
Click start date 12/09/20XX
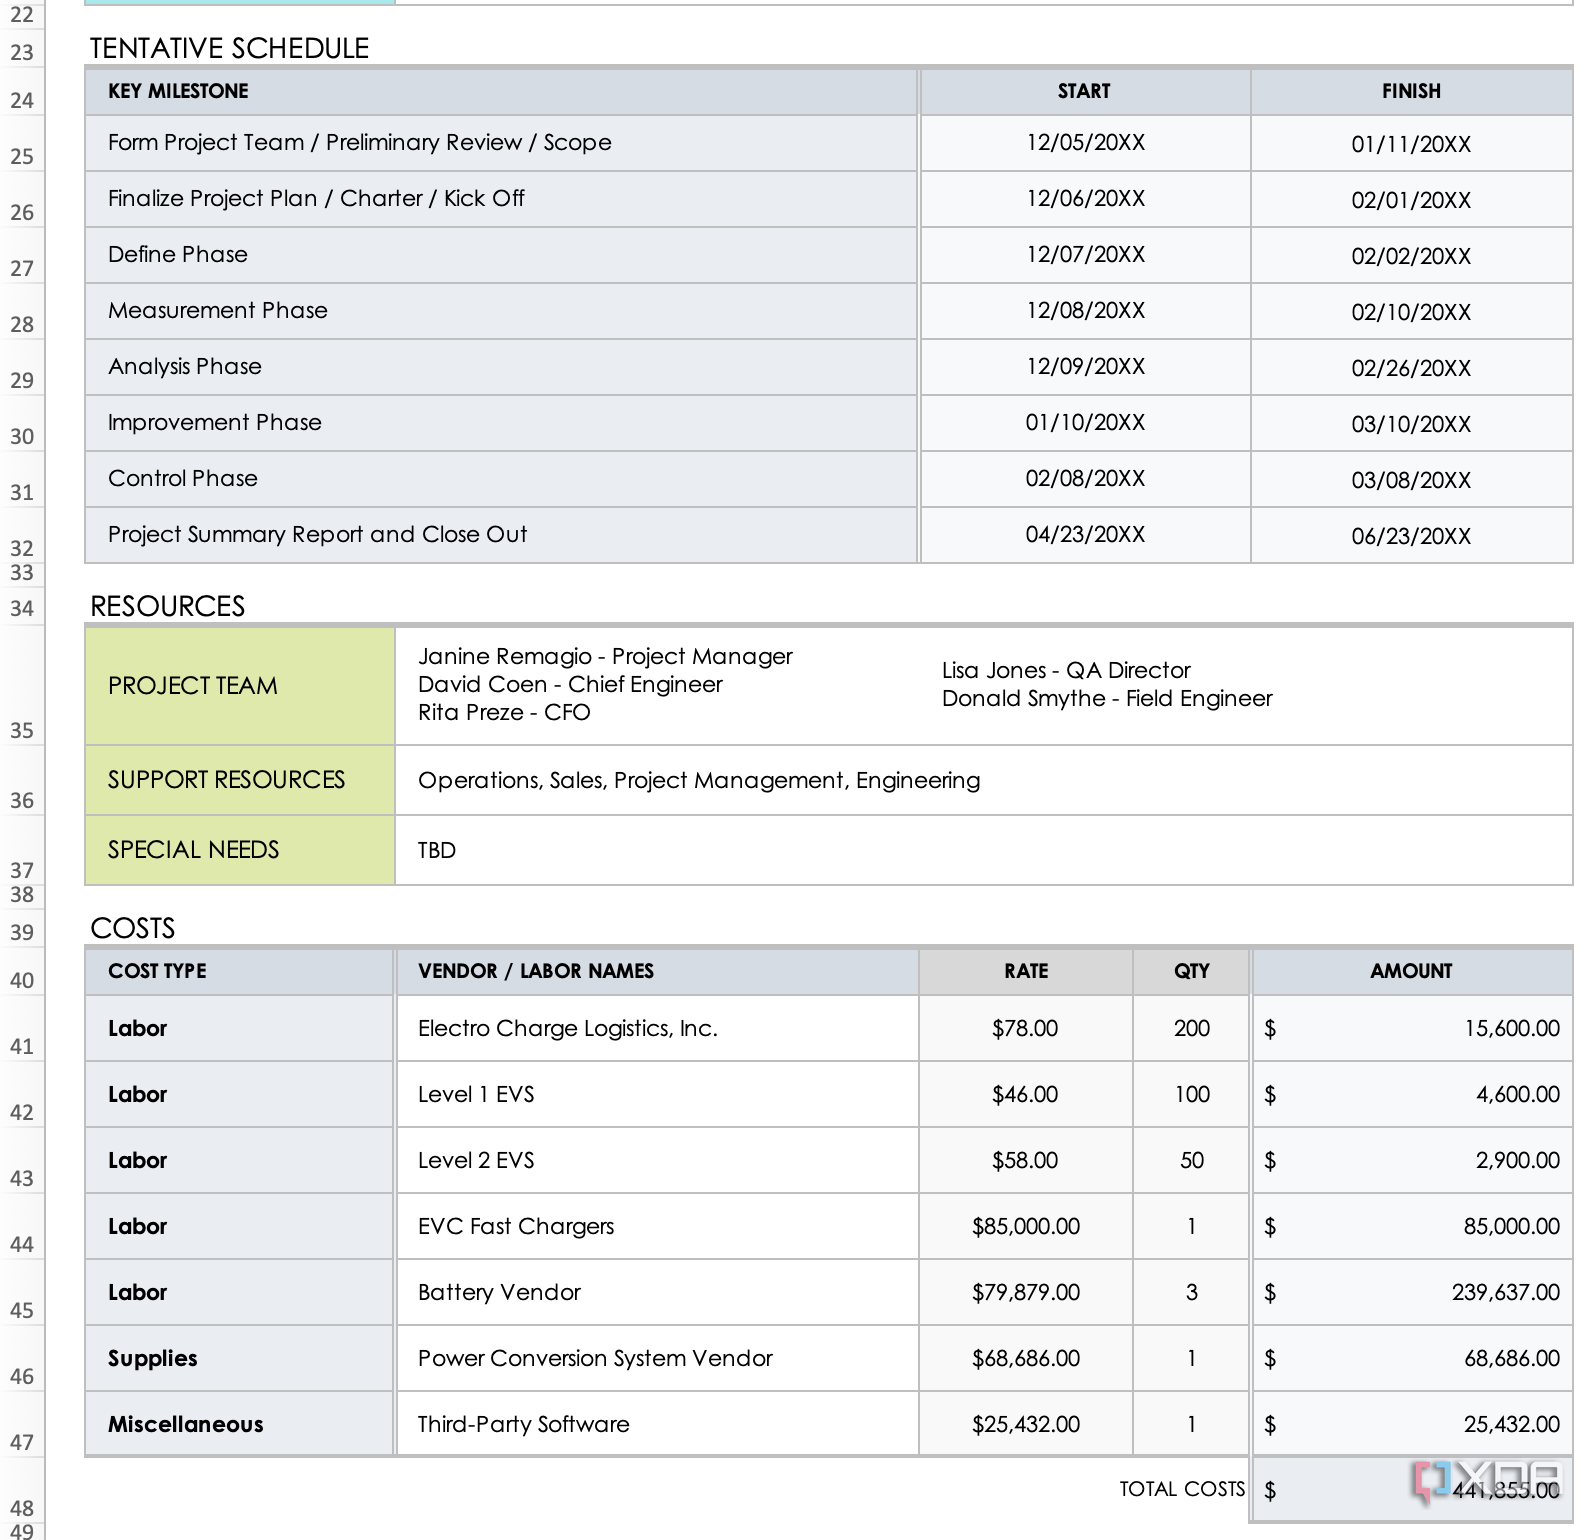click(1085, 367)
